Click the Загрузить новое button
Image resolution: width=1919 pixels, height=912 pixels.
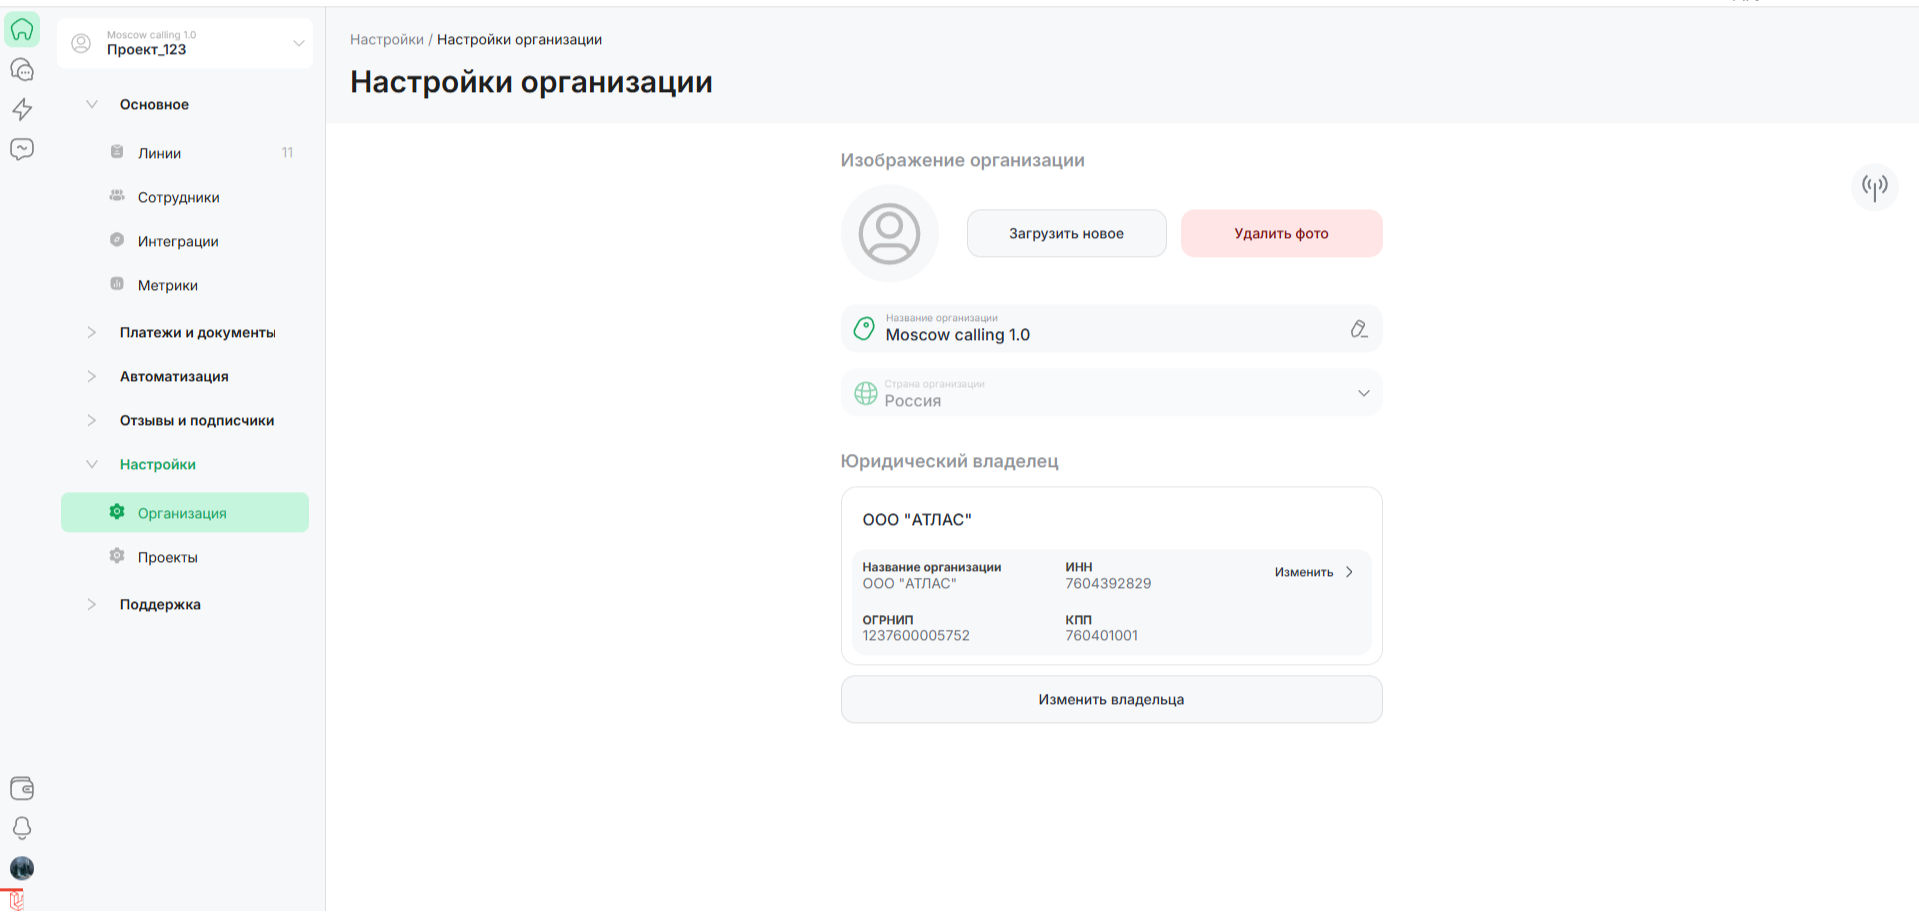point(1066,233)
